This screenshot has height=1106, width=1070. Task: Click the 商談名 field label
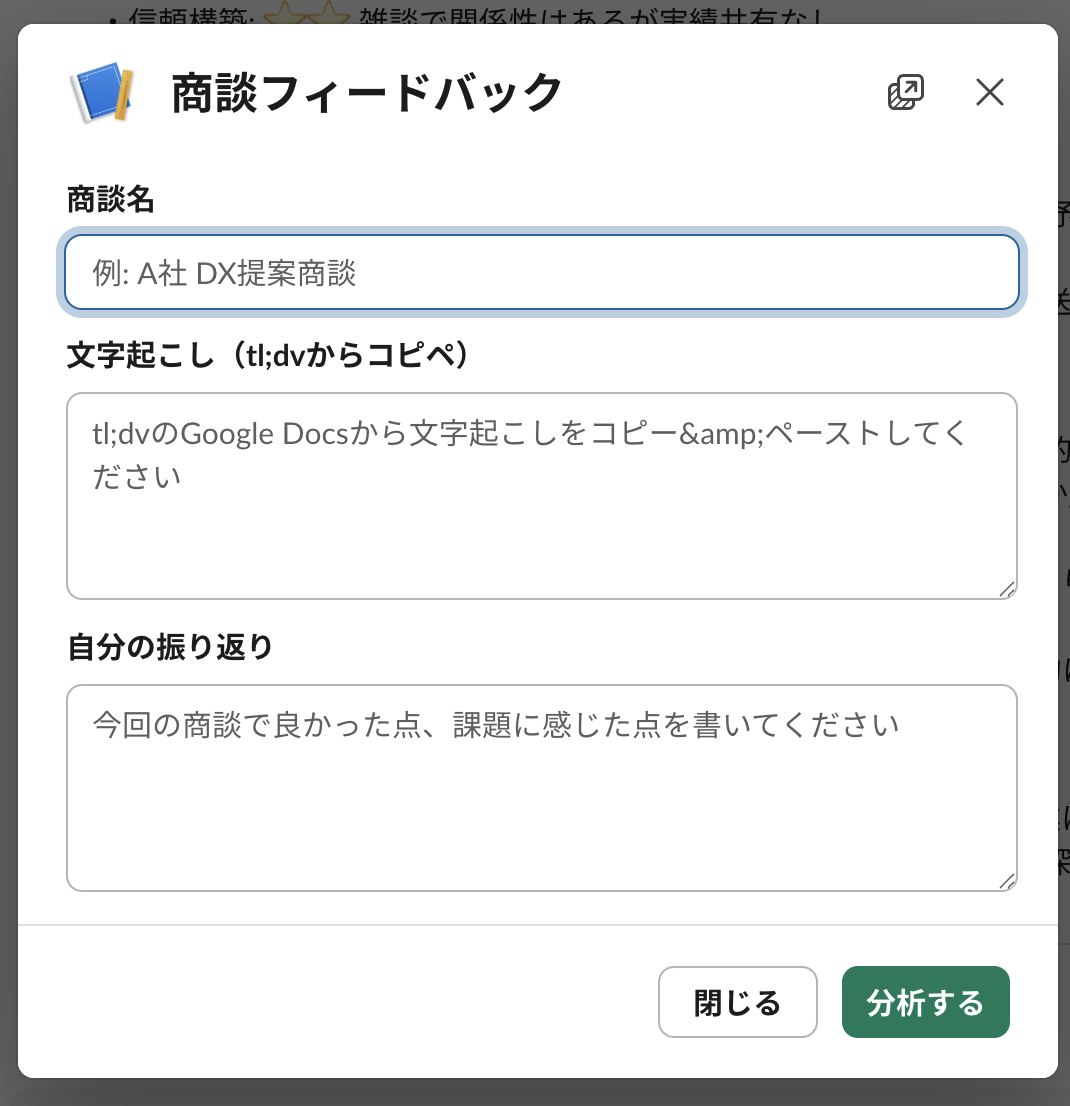111,200
